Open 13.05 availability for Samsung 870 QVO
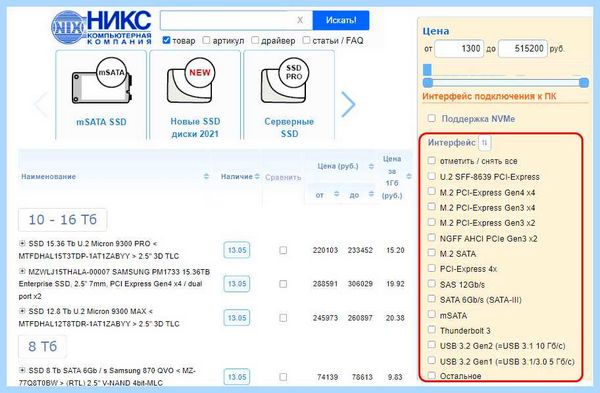 (237, 377)
